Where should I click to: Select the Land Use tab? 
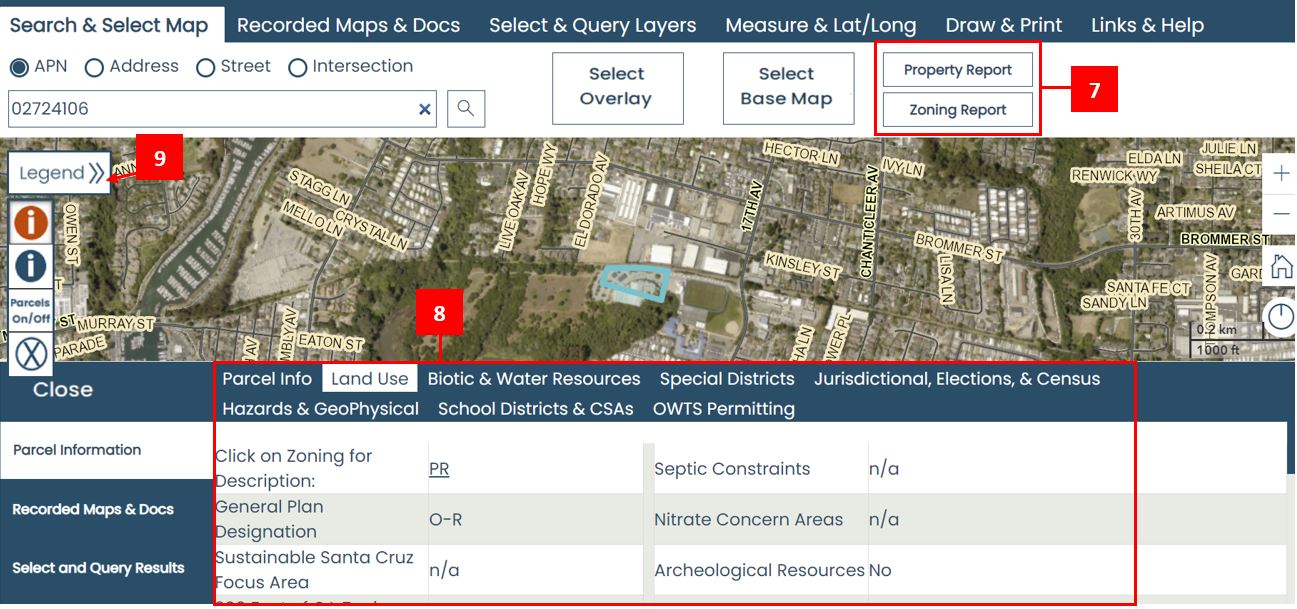[370, 379]
